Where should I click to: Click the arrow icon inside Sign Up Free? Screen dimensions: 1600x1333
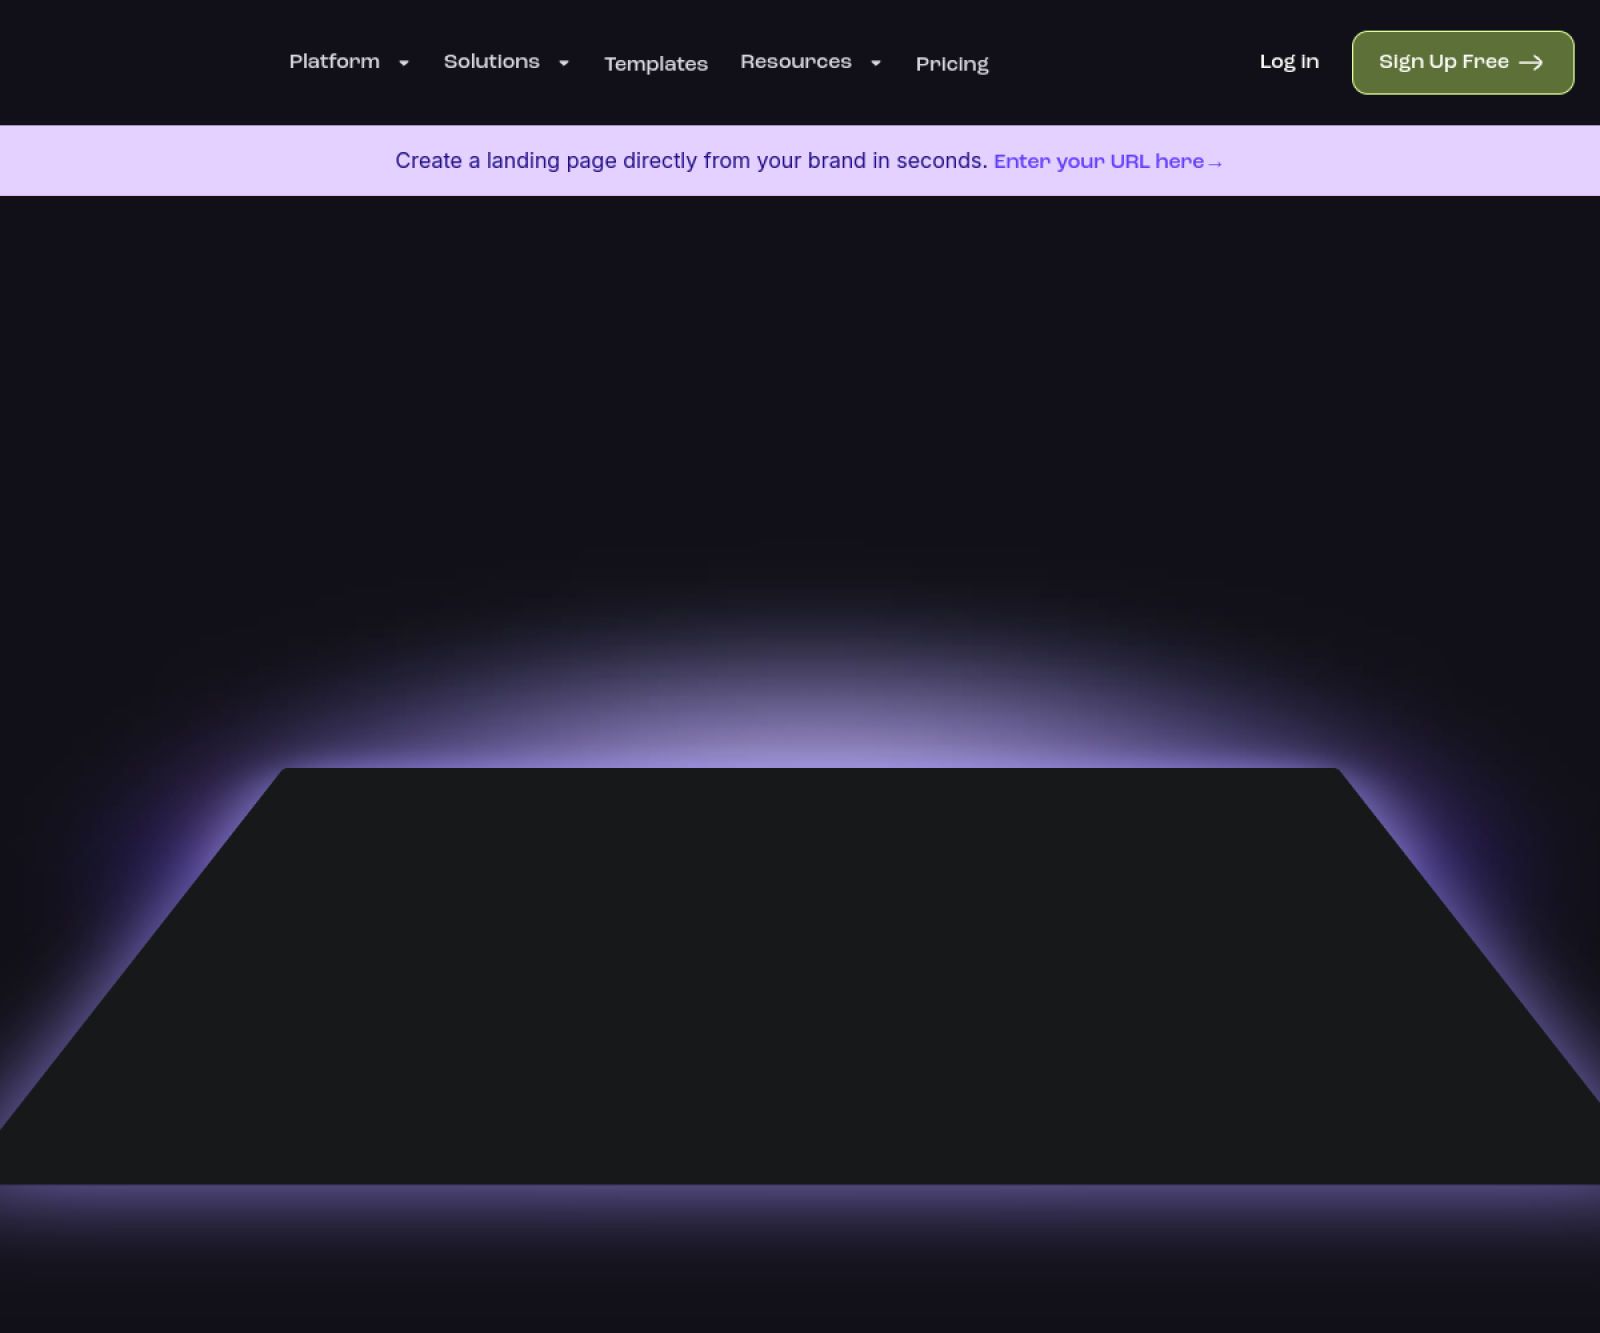point(1530,62)
